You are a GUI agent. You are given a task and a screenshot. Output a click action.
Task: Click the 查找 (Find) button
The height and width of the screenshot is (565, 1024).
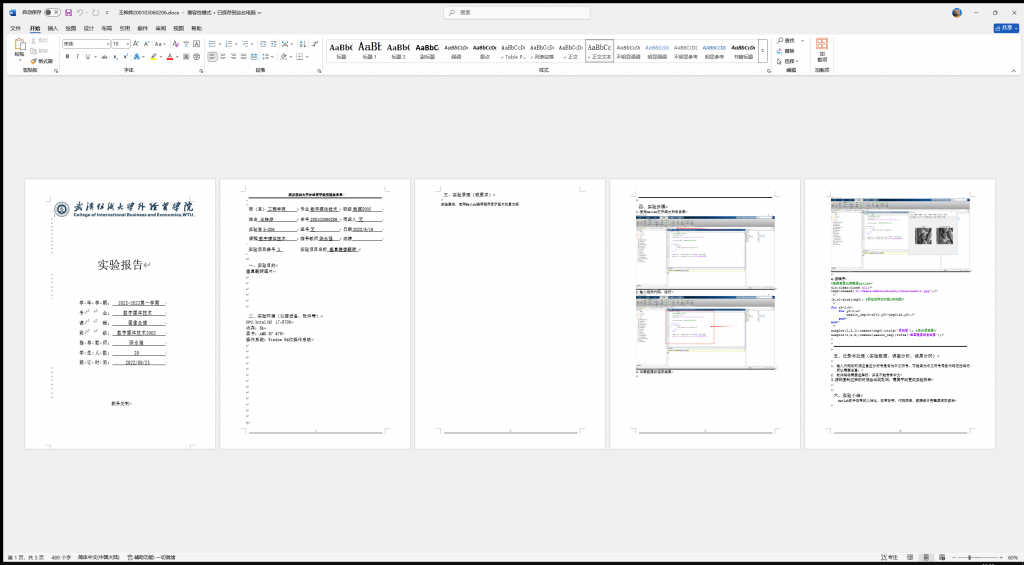coord(790,41)
